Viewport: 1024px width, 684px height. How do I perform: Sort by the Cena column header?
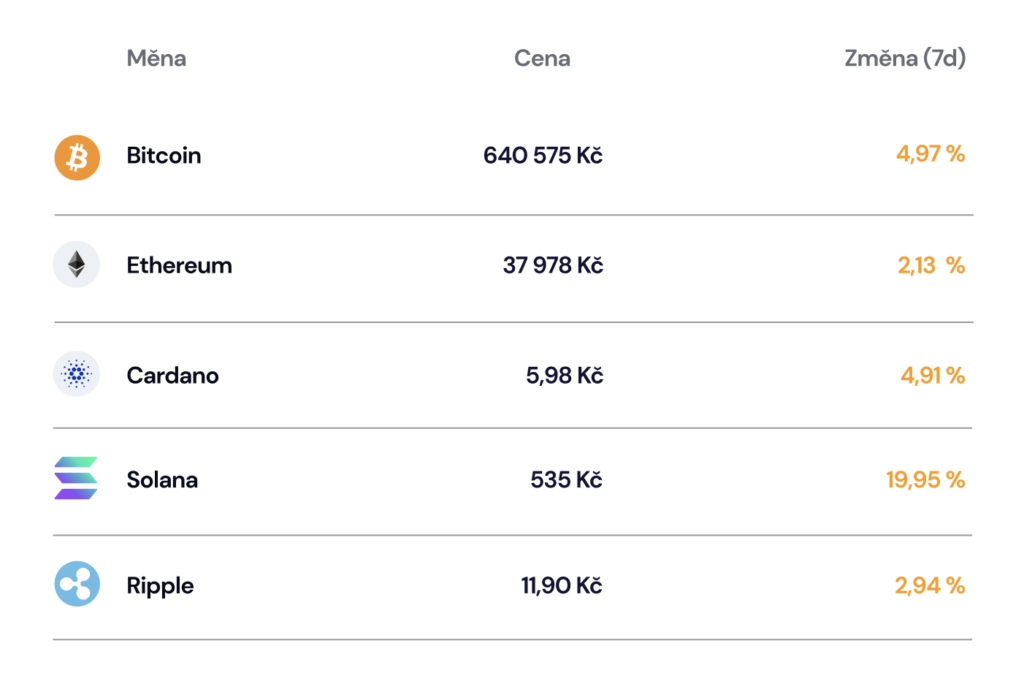pos(542,58)
